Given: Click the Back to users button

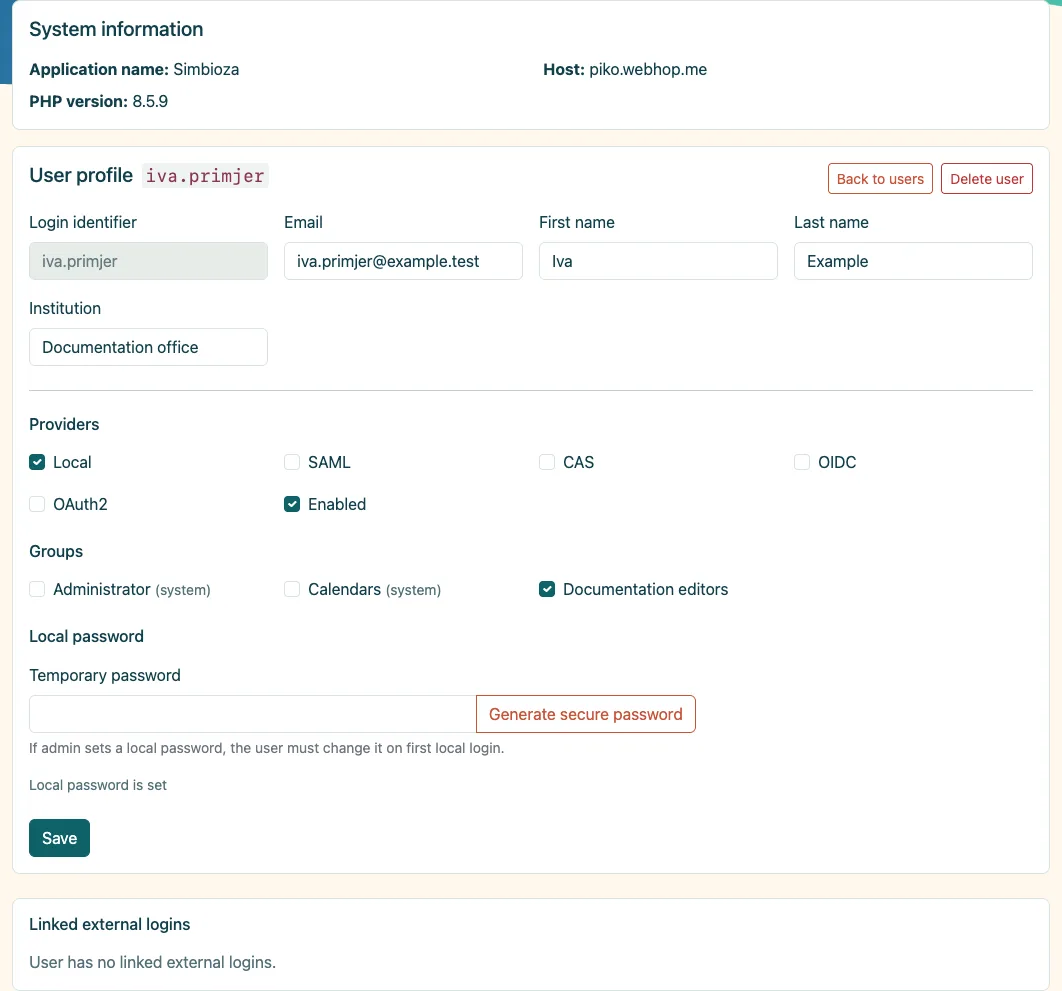Looking at the screenshot, I should [880, 179].
